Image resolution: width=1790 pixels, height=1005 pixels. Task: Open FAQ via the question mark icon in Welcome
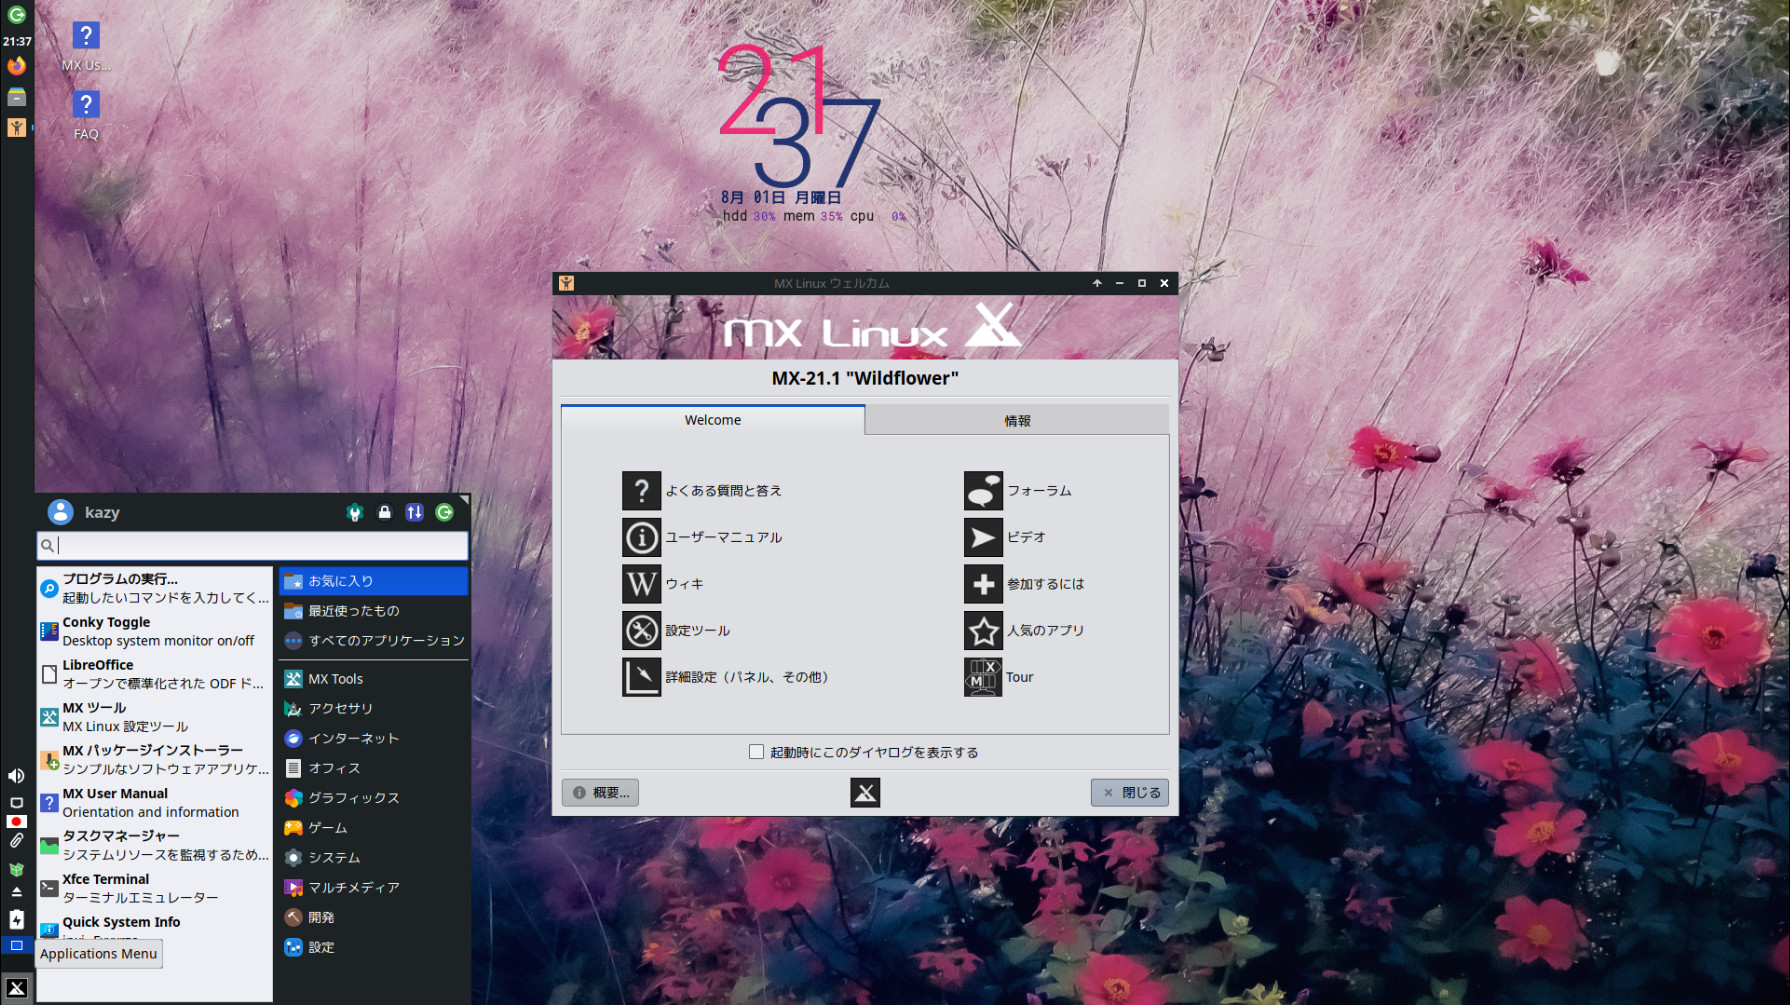[641, 491]
